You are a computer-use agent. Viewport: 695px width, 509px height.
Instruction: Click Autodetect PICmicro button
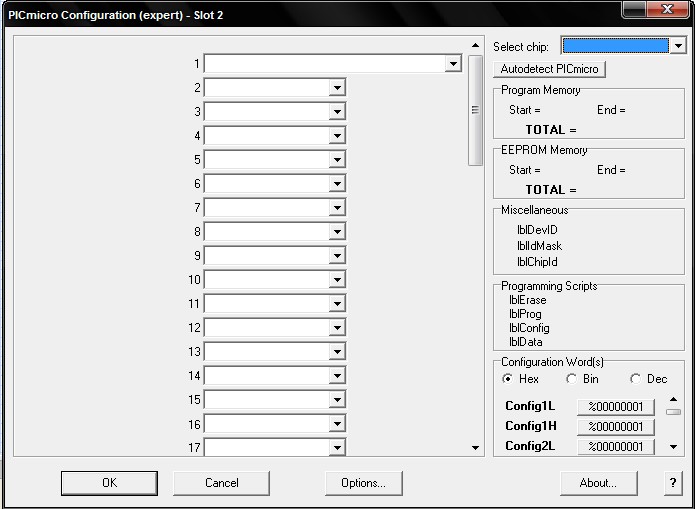click(x=549, y=69)
